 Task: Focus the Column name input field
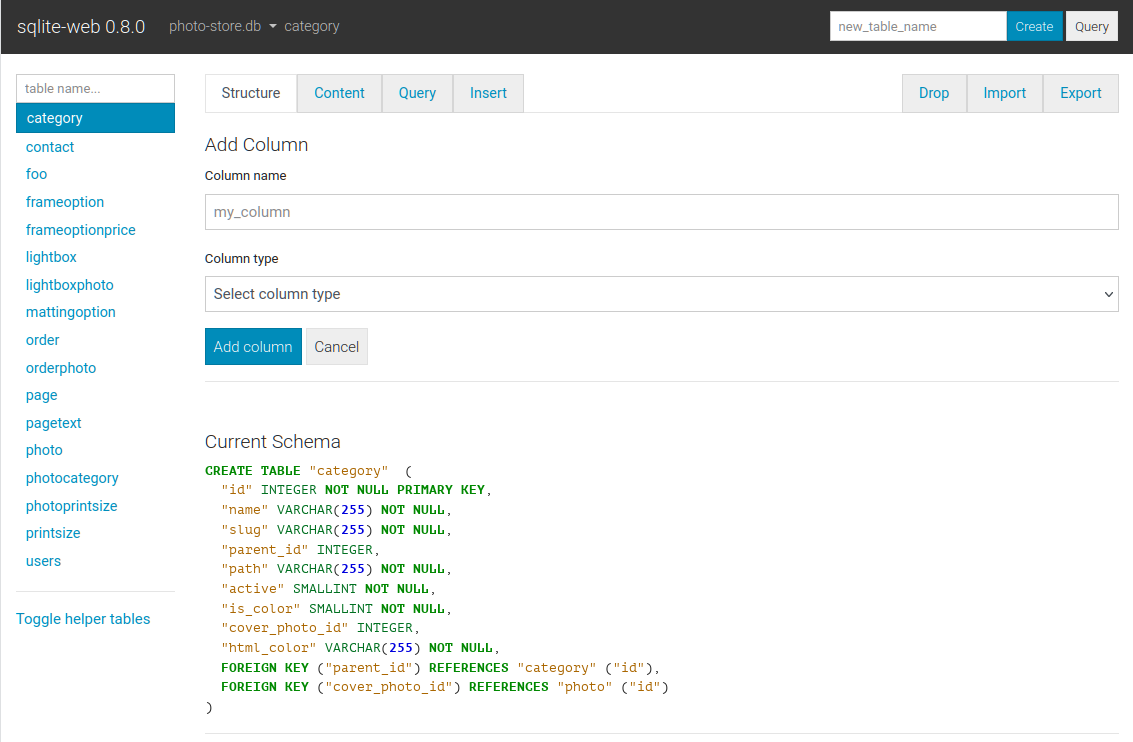tap(661, 212)
